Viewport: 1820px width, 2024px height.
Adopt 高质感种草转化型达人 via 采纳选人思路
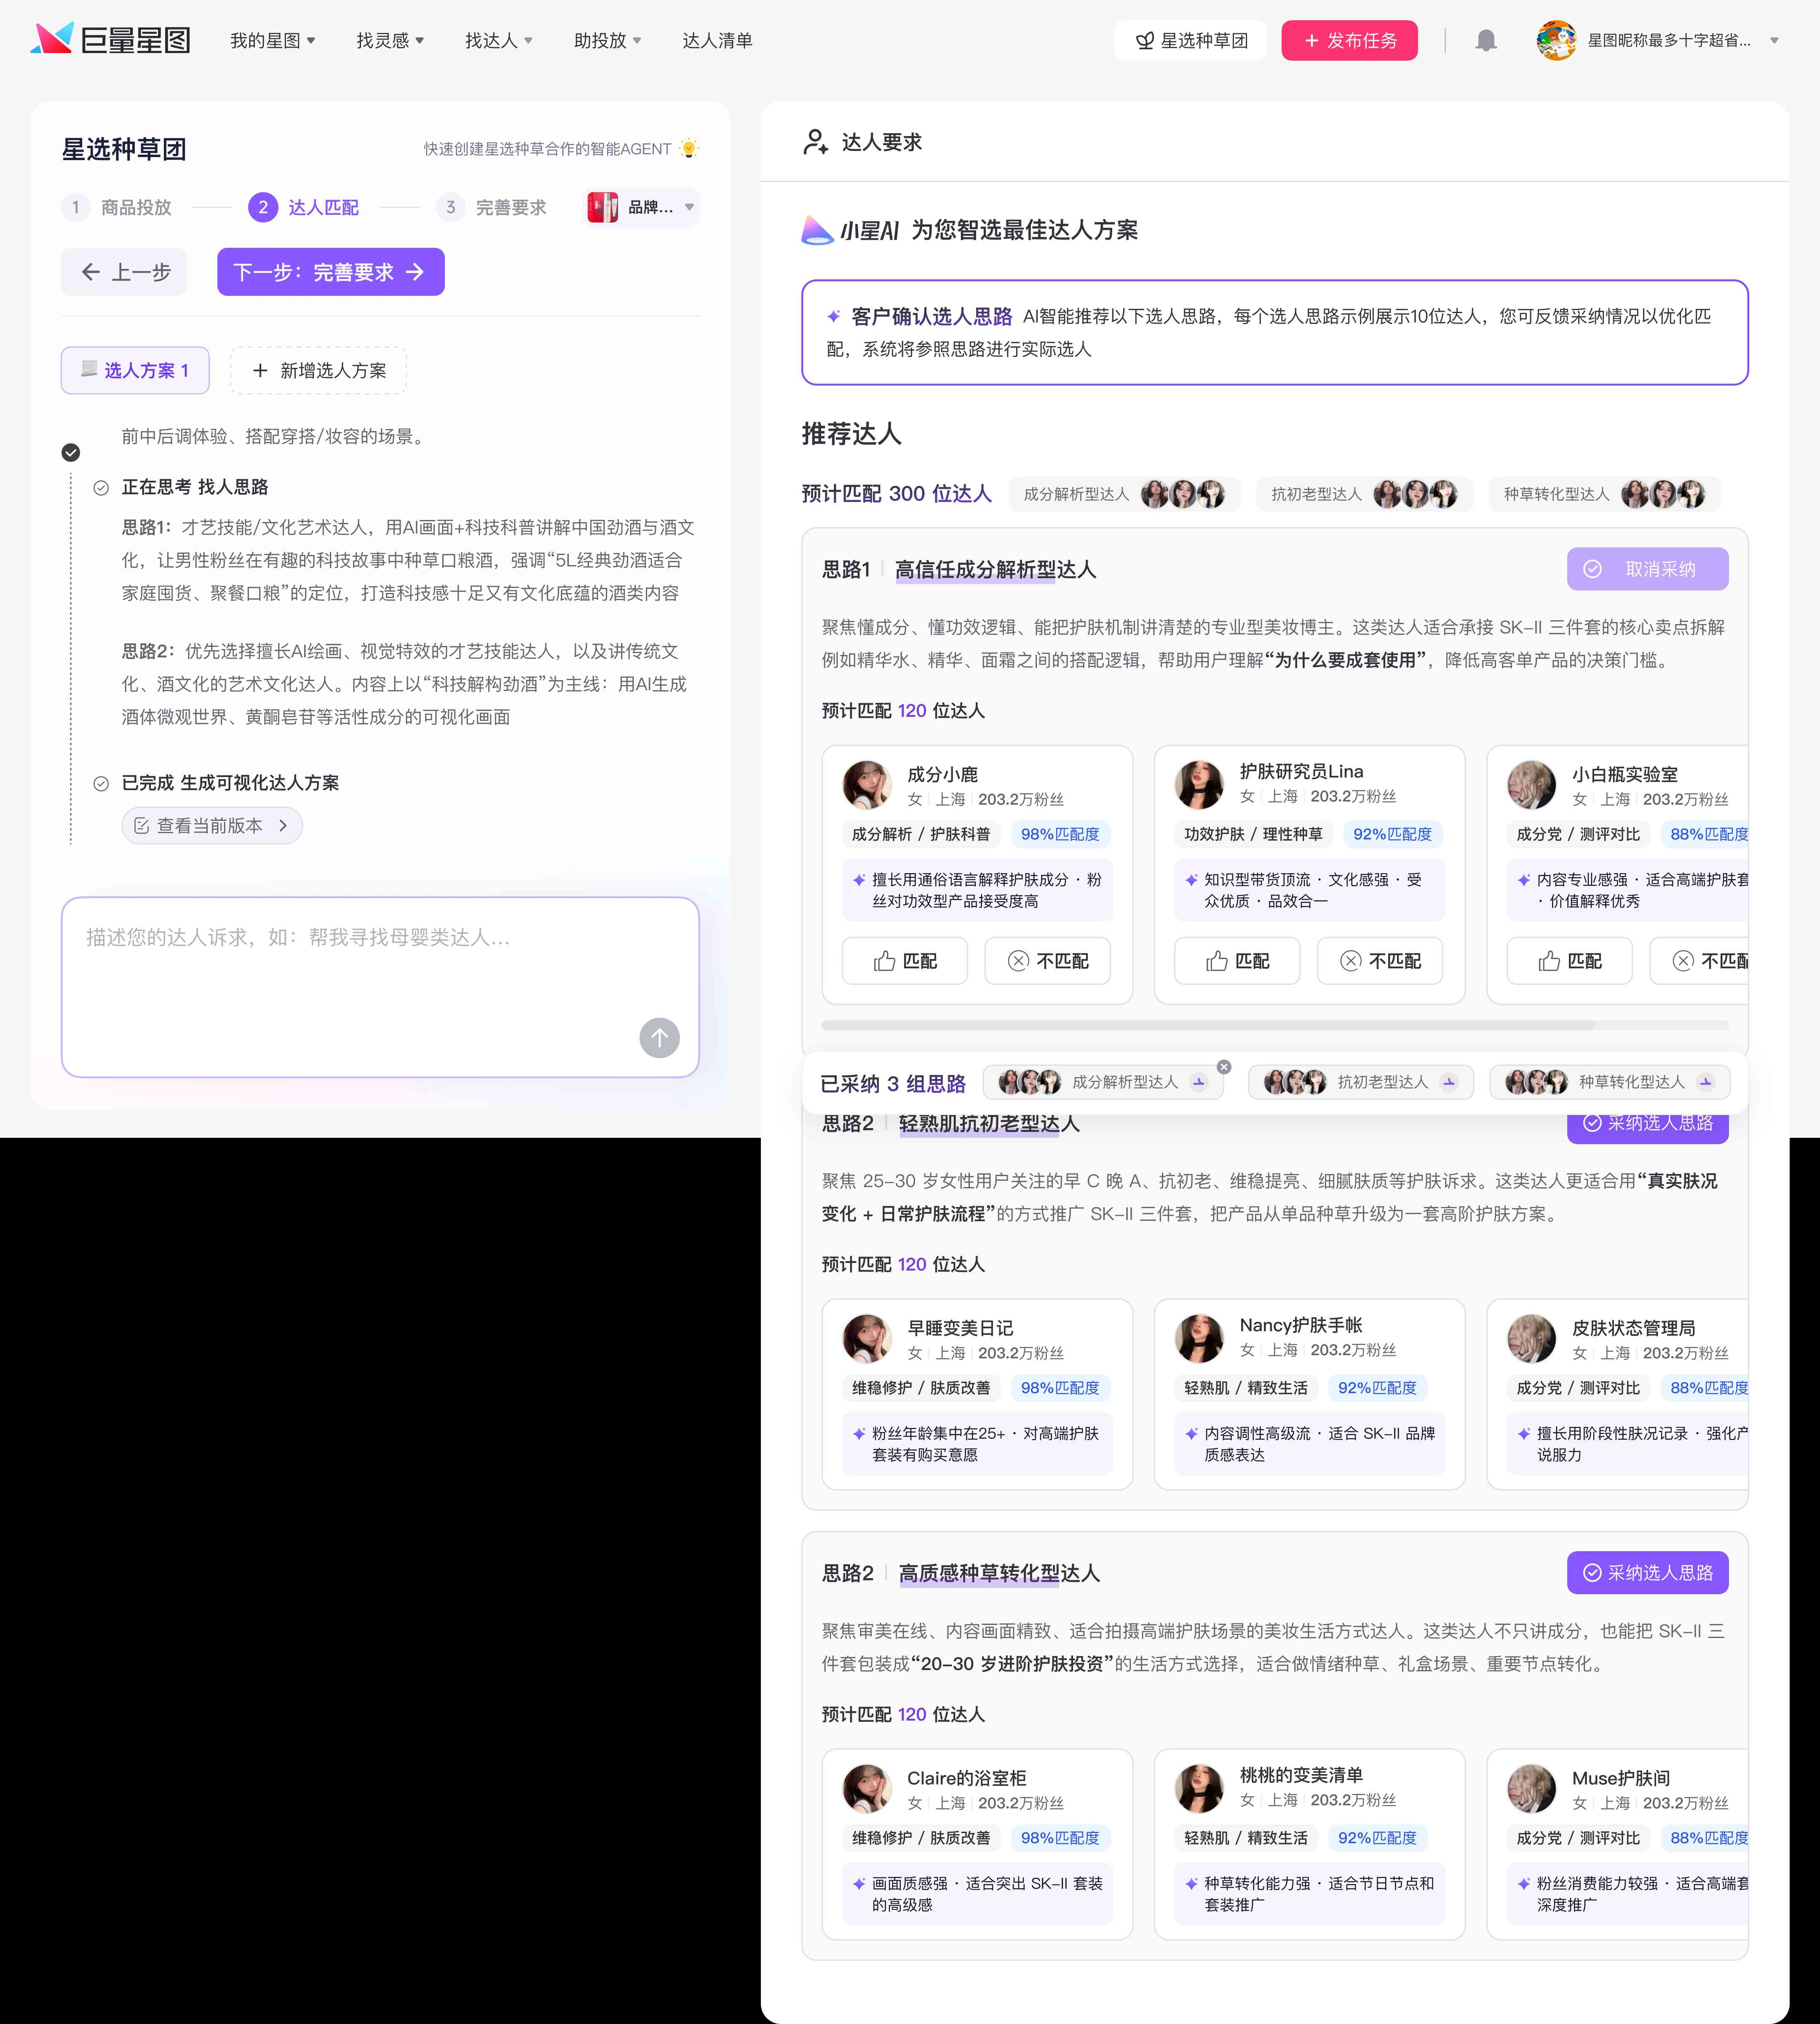pyautogui.click(x=1647, y=1573)
